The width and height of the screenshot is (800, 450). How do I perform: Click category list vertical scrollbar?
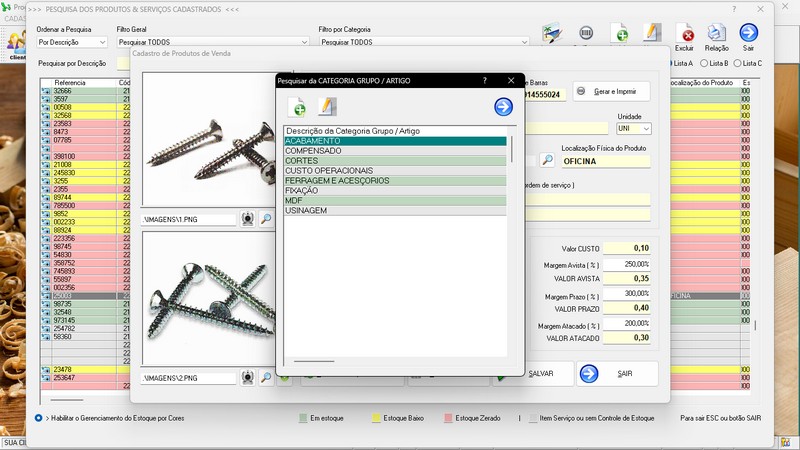click(512, 149)
